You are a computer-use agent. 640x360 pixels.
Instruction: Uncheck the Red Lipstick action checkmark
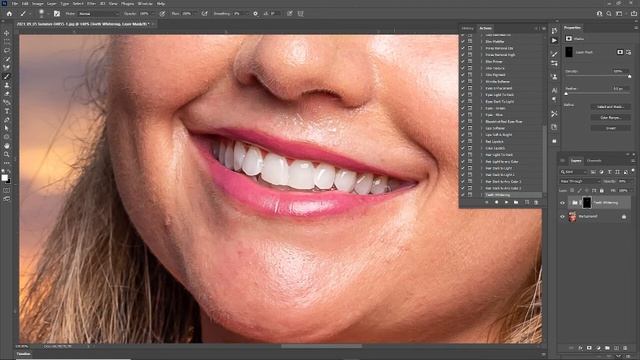[x=463, y=142]
